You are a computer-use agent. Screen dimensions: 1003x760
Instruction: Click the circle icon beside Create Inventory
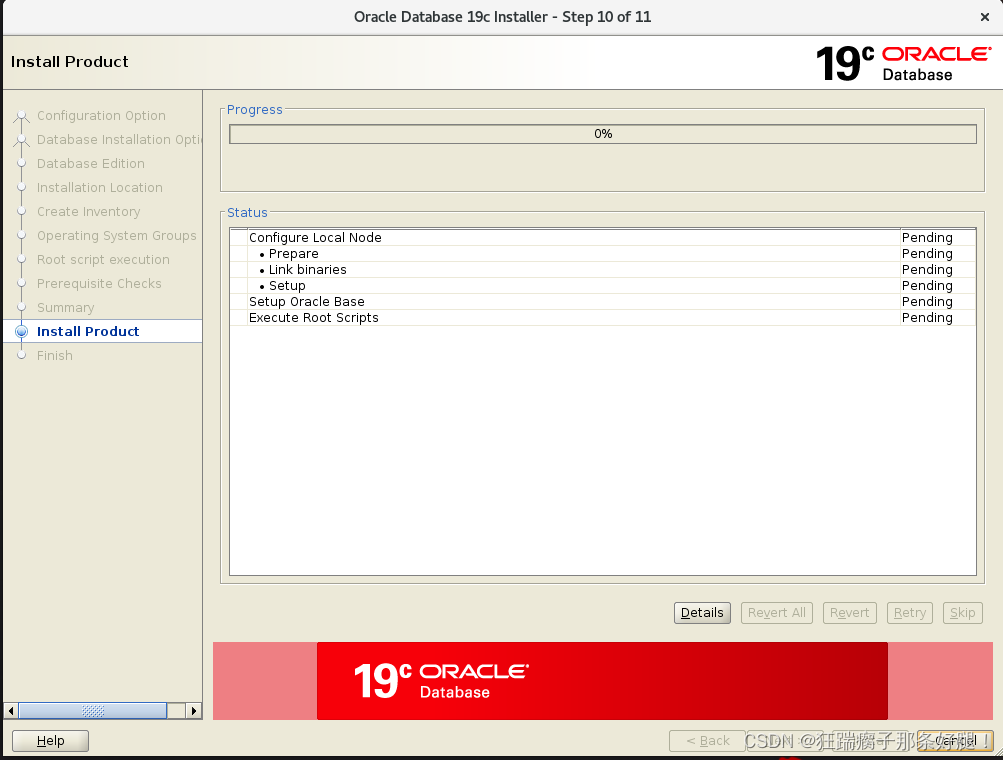coord(21,211)
